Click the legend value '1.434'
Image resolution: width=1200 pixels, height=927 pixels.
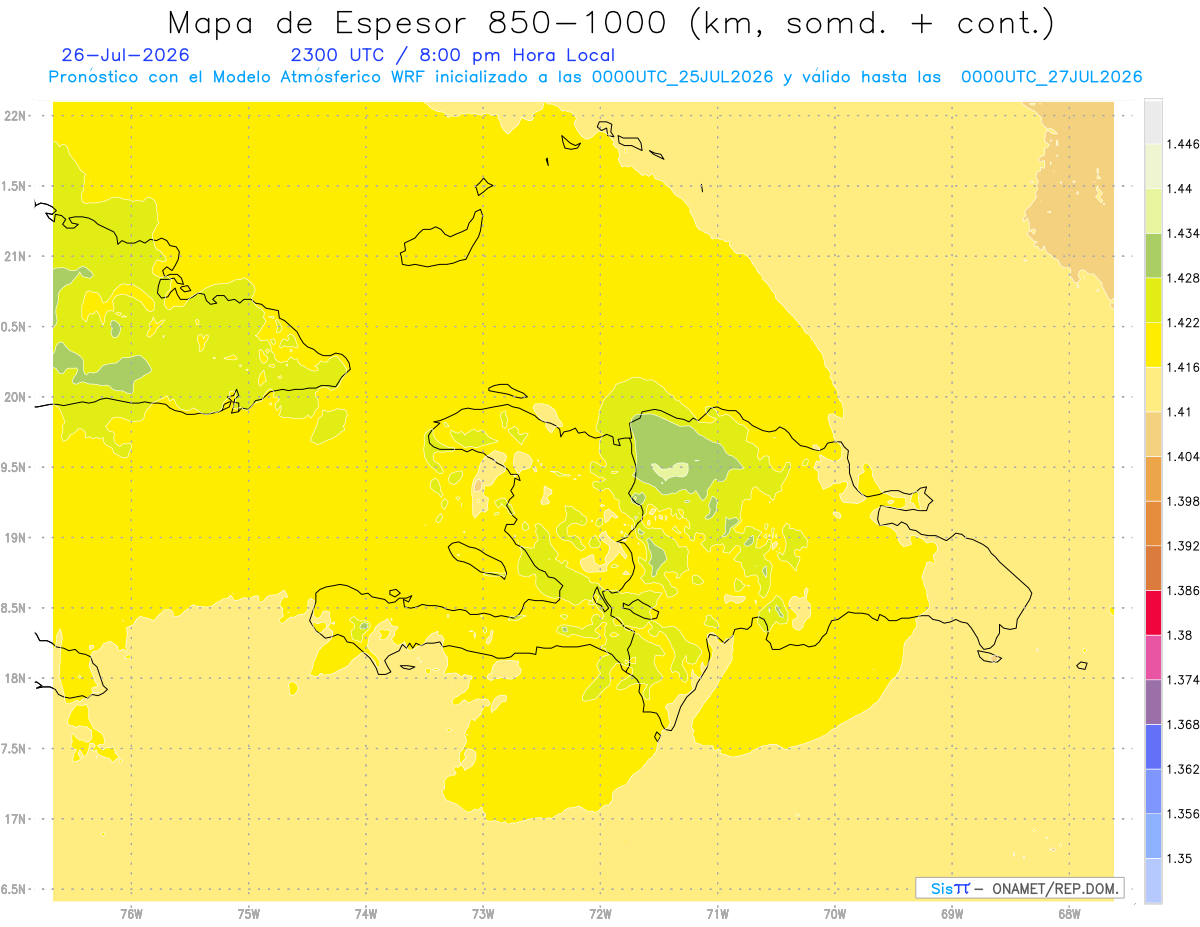[1183, 233]
